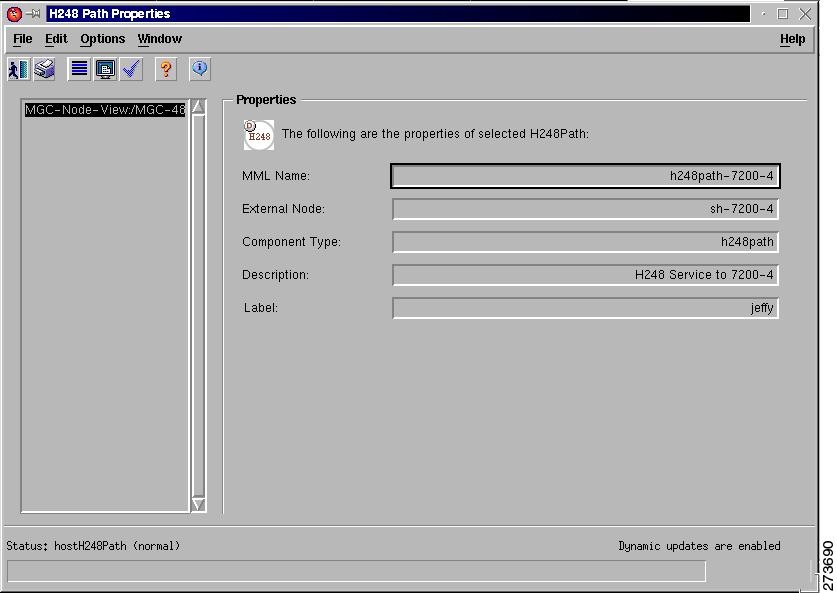837x593 pixels.
Task: Open toolbar help via question mark icon
Action: [166, 69]
